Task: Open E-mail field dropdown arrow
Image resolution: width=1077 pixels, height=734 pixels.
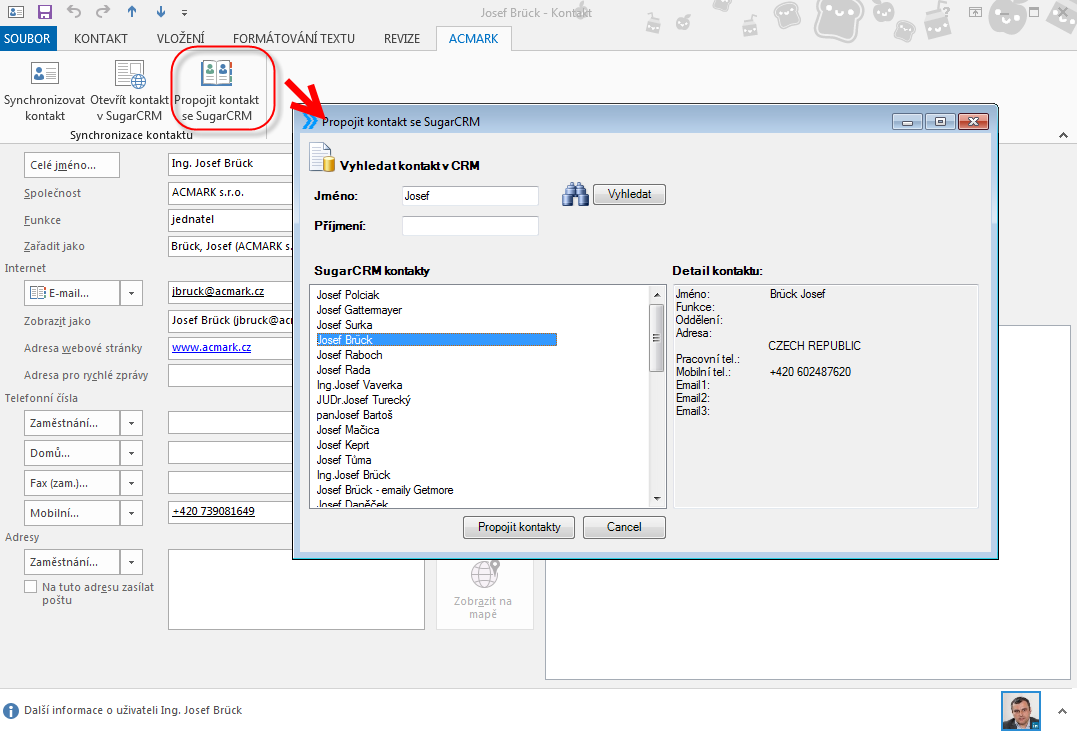Action: 131,293
